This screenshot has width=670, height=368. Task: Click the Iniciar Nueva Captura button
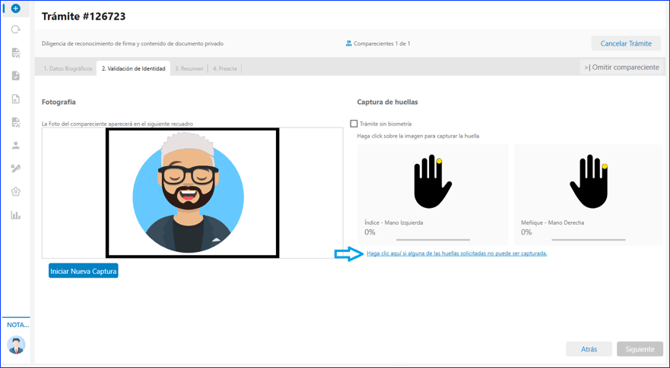point(83,271)
